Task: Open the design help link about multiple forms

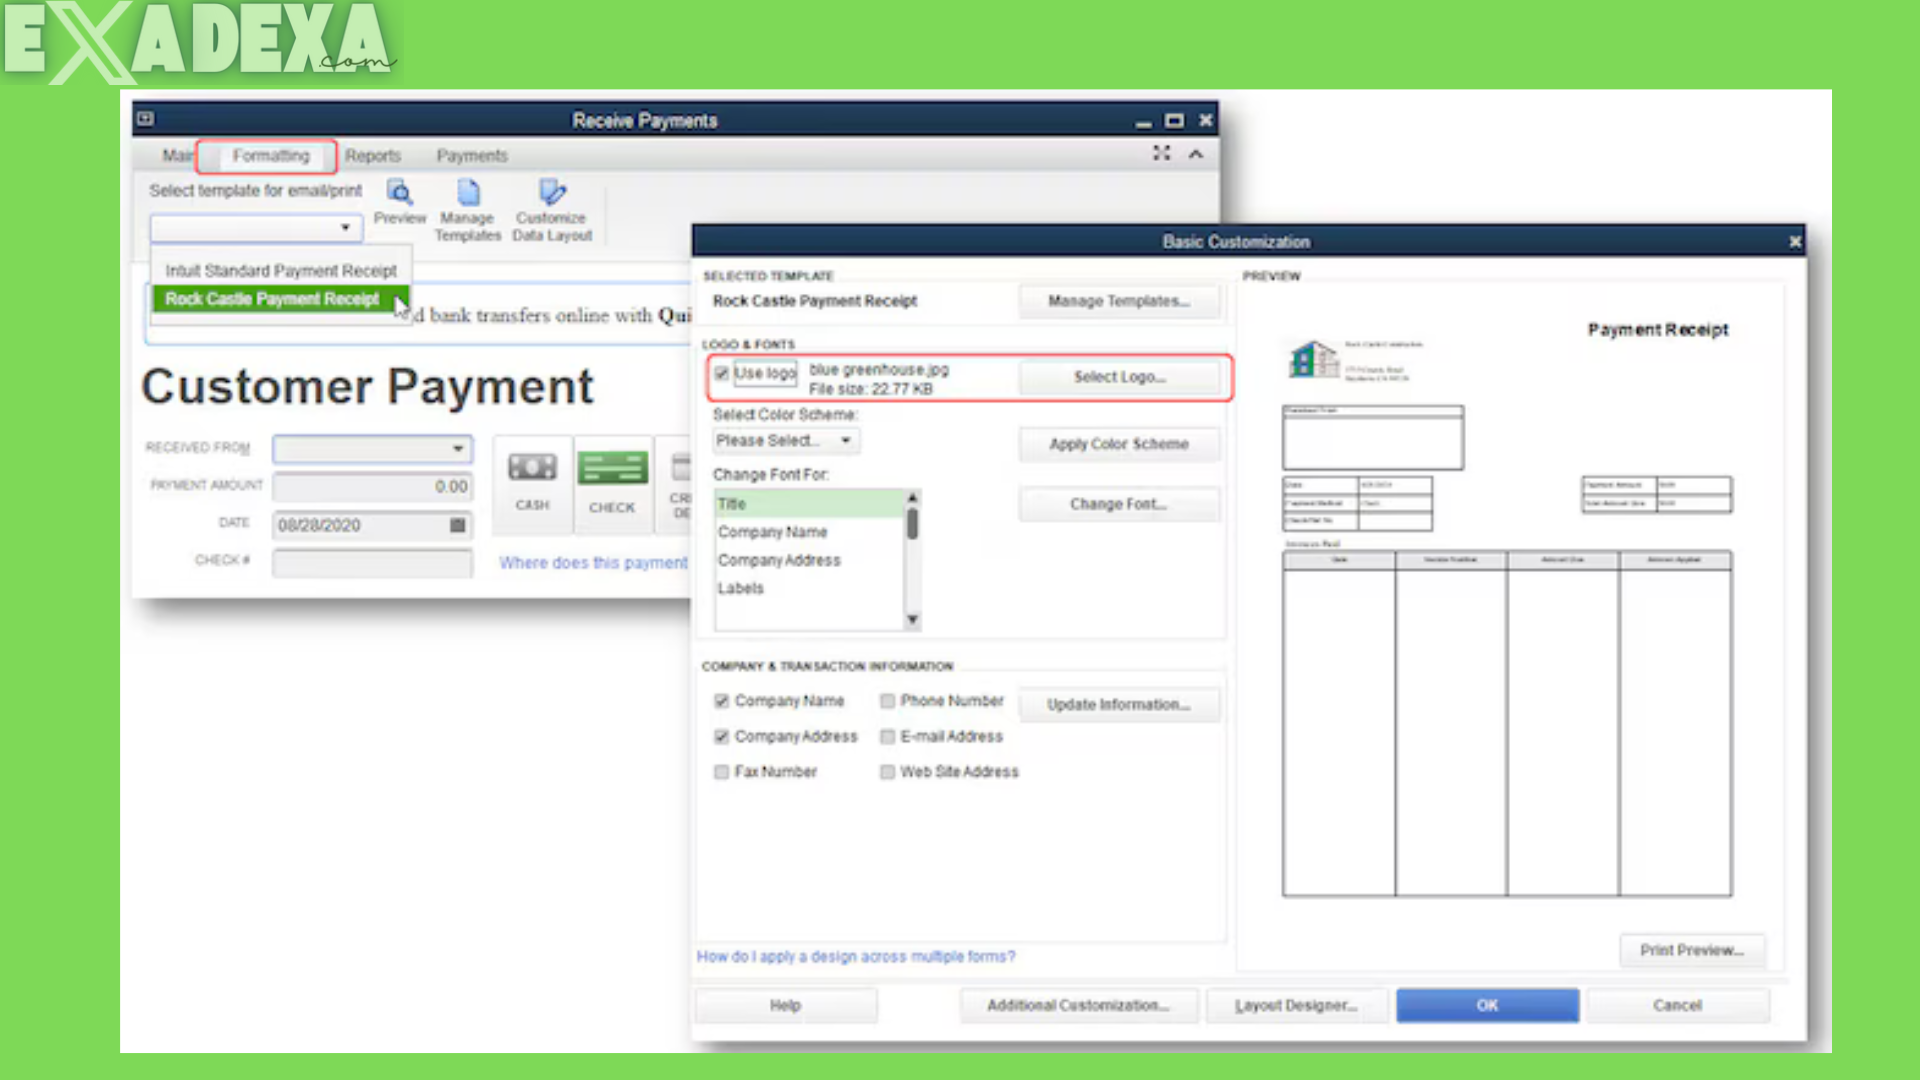Action: coord(855,956)
